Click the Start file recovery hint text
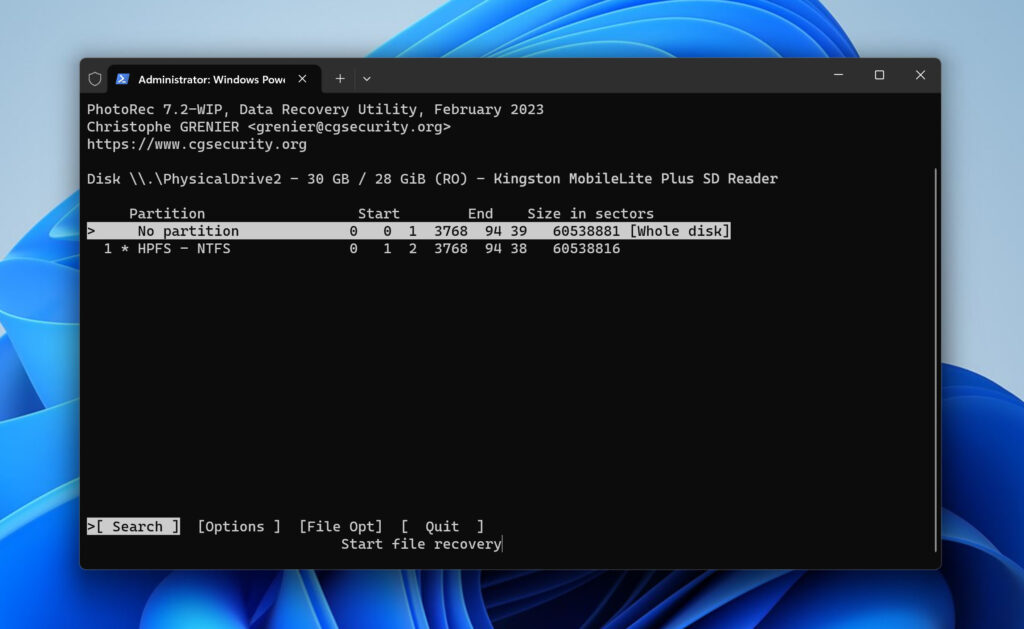Screen dimensions: 1024x629 point(420,544)
